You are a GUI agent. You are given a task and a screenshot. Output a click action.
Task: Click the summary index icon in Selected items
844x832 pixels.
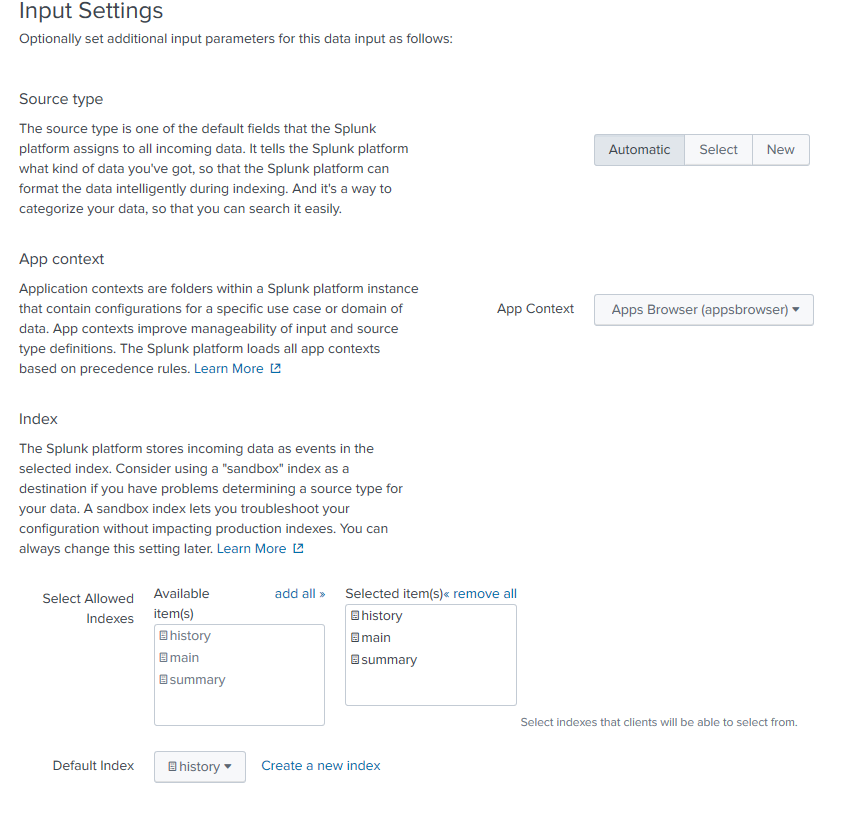pos(355,660)
